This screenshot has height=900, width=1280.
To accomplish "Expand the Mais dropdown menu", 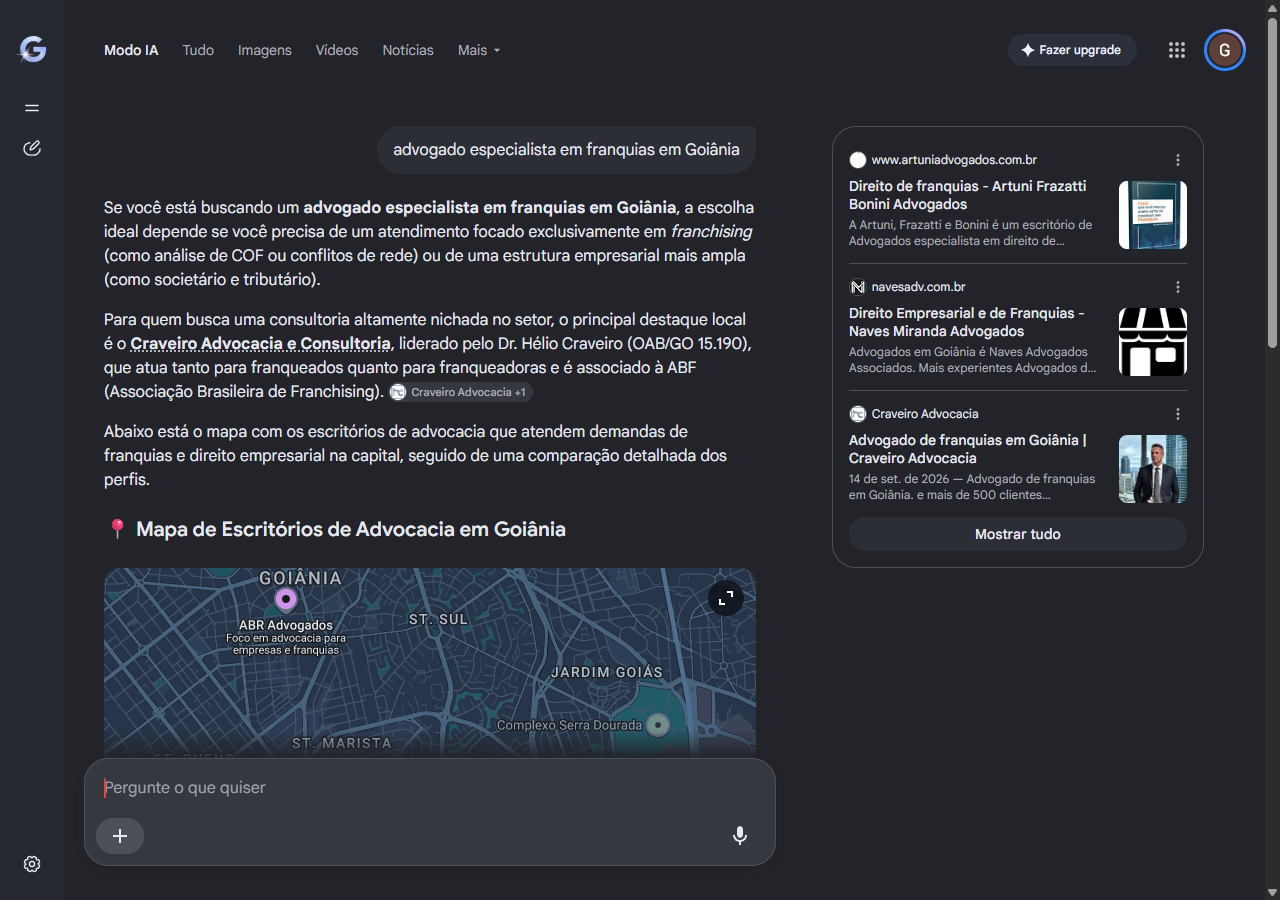I will click(479, 50).
